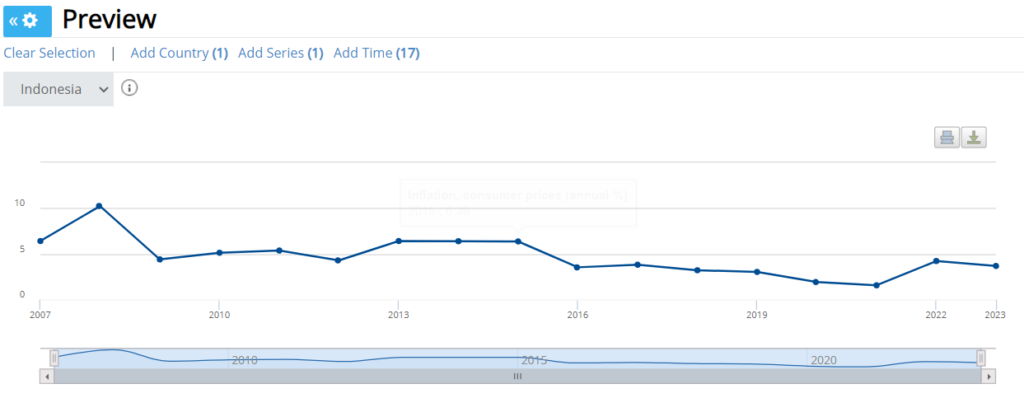This screenshot has height=398, width=1024.
Task: Open Add Series selection
Action: click(x=281, y=54)
